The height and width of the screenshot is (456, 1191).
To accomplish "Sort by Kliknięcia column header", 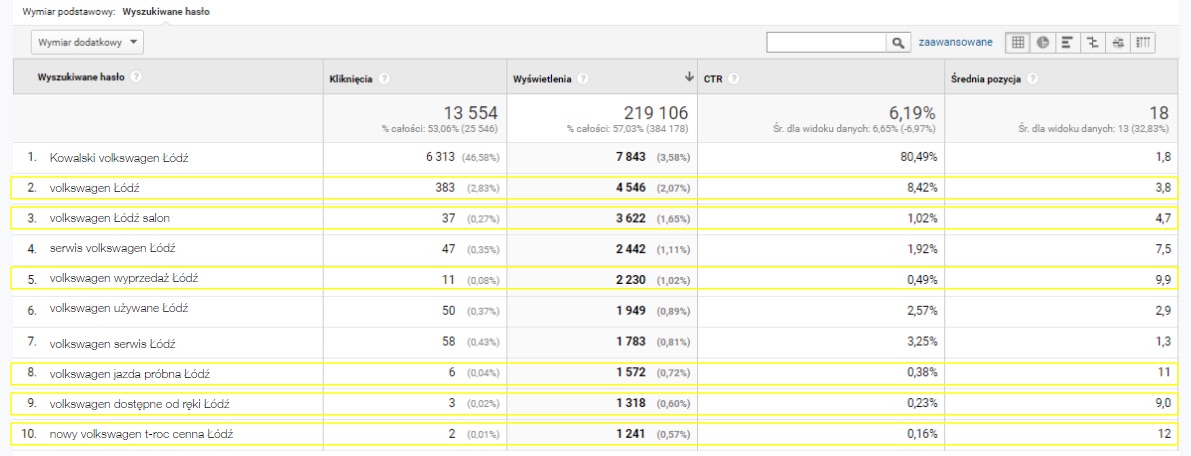I will click(x=352, y=79).
